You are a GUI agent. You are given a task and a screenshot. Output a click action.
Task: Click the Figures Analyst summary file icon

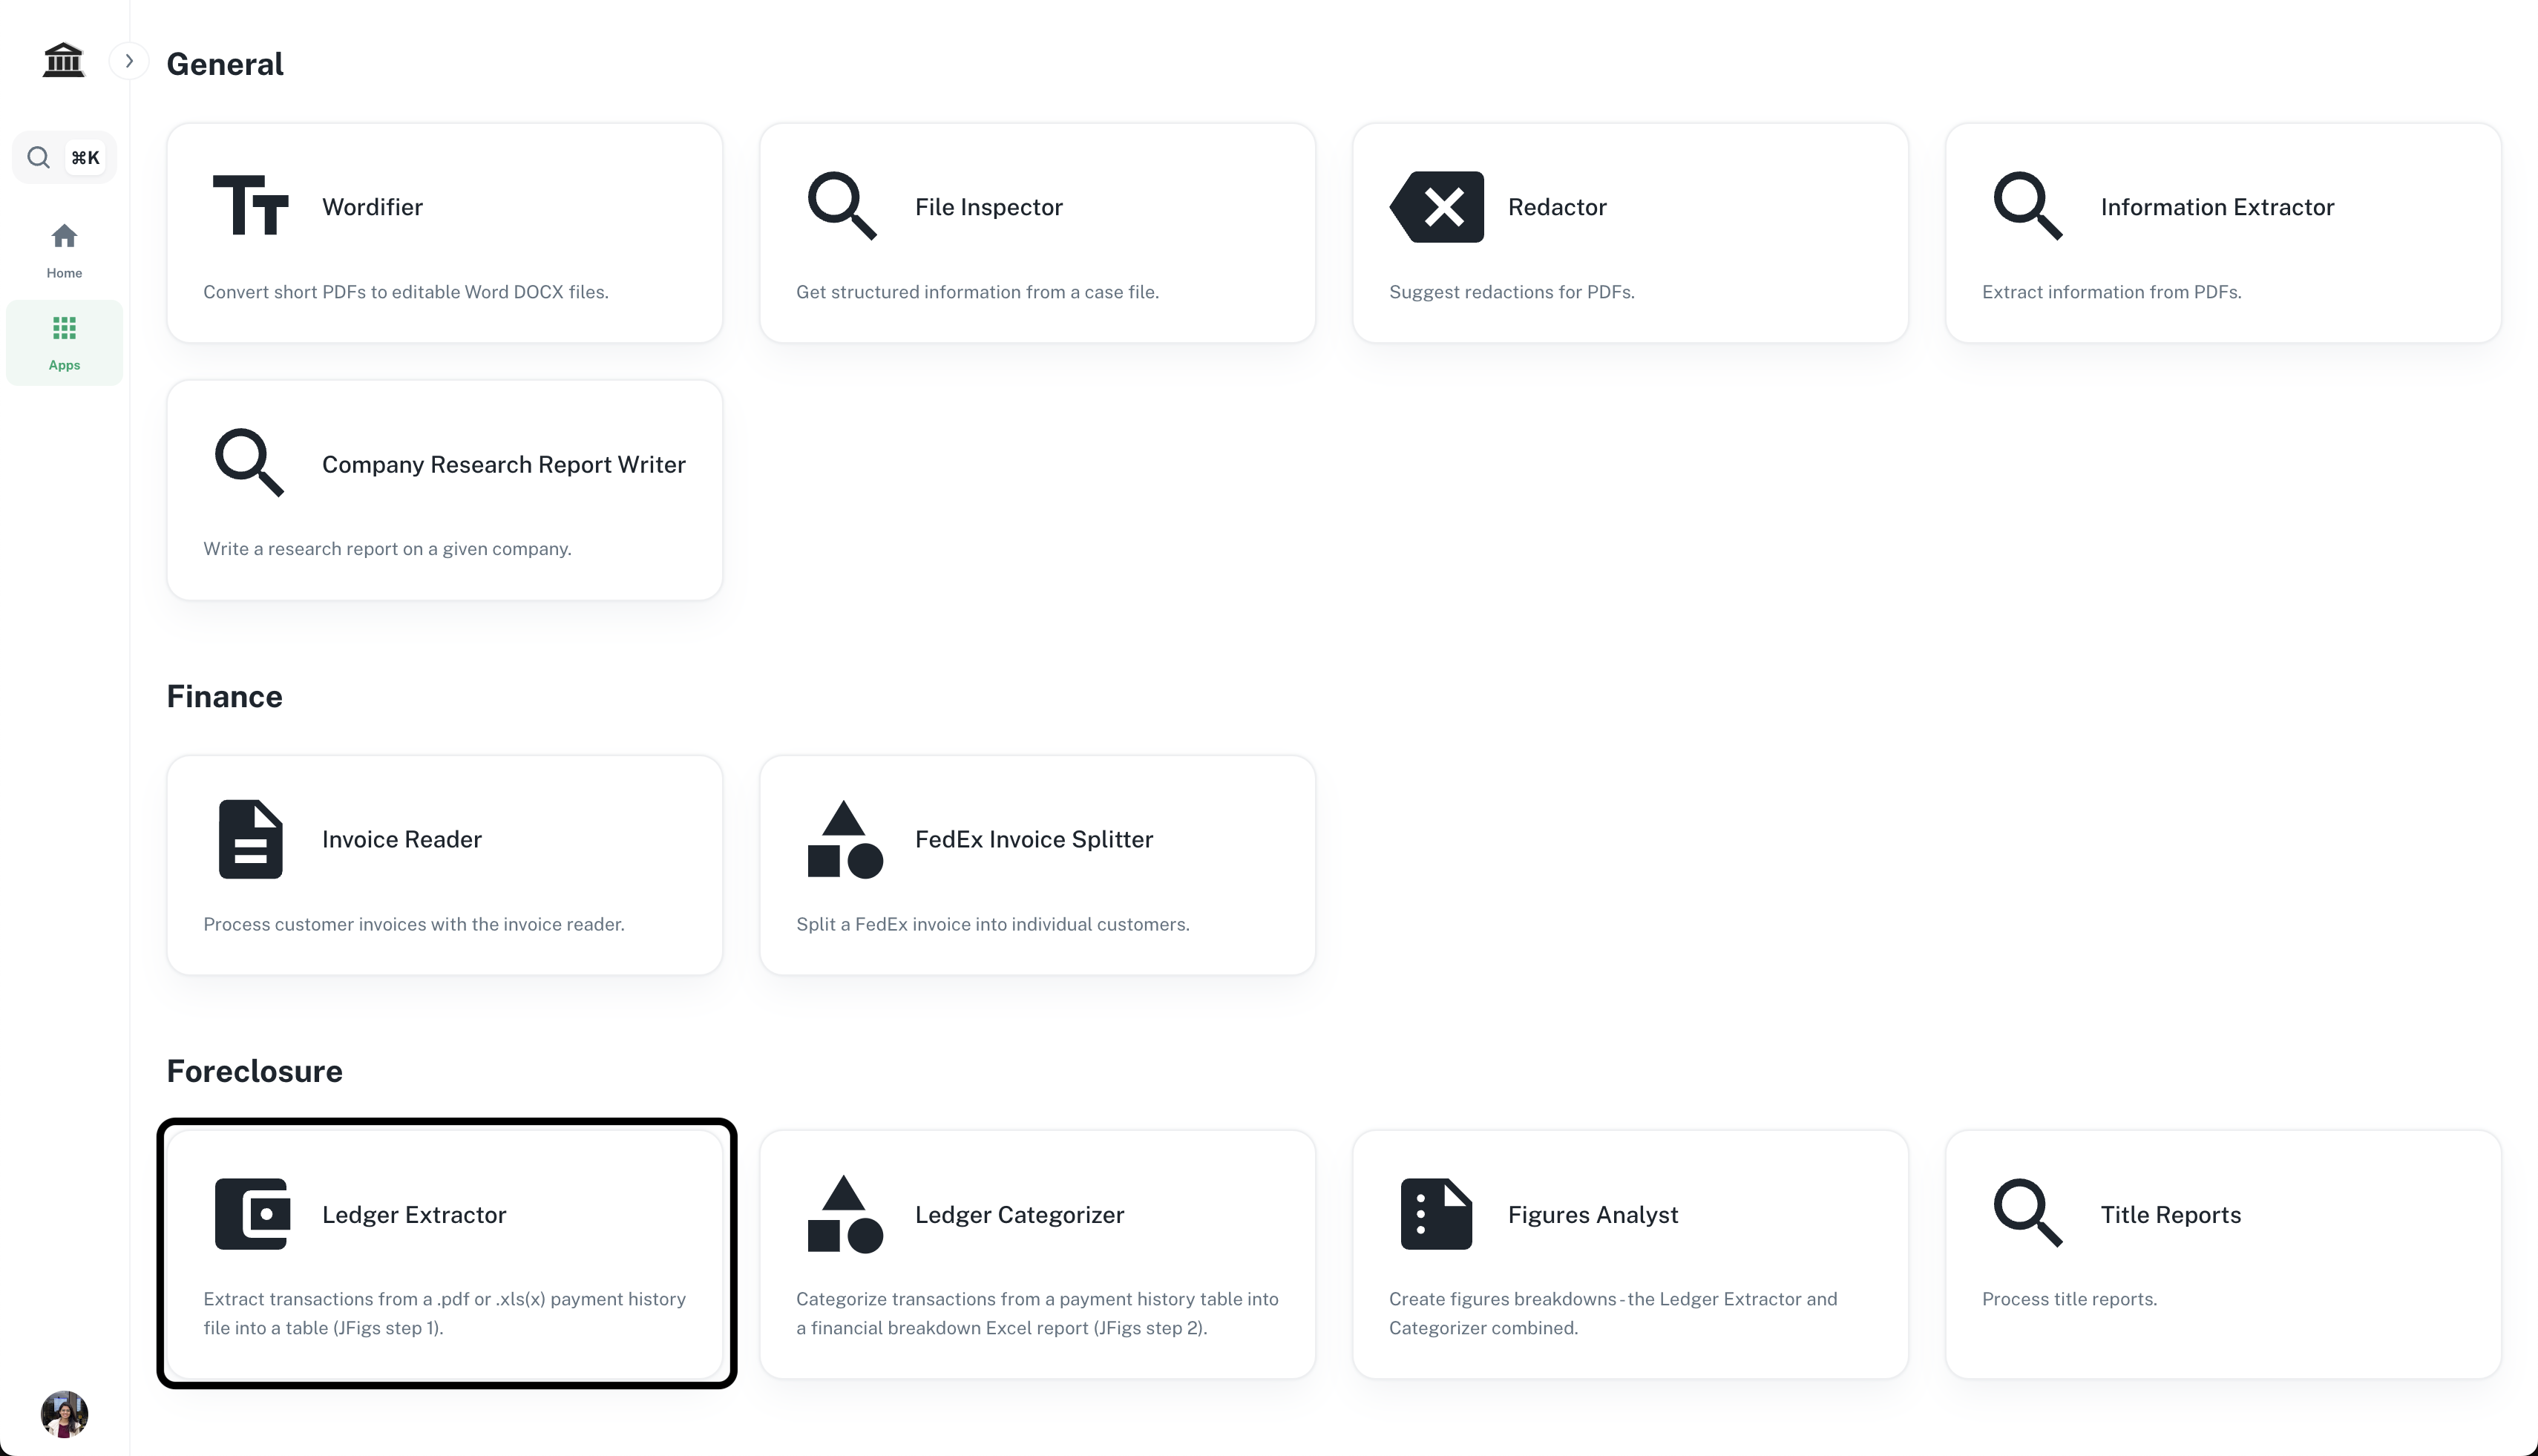point(1436,1214)
